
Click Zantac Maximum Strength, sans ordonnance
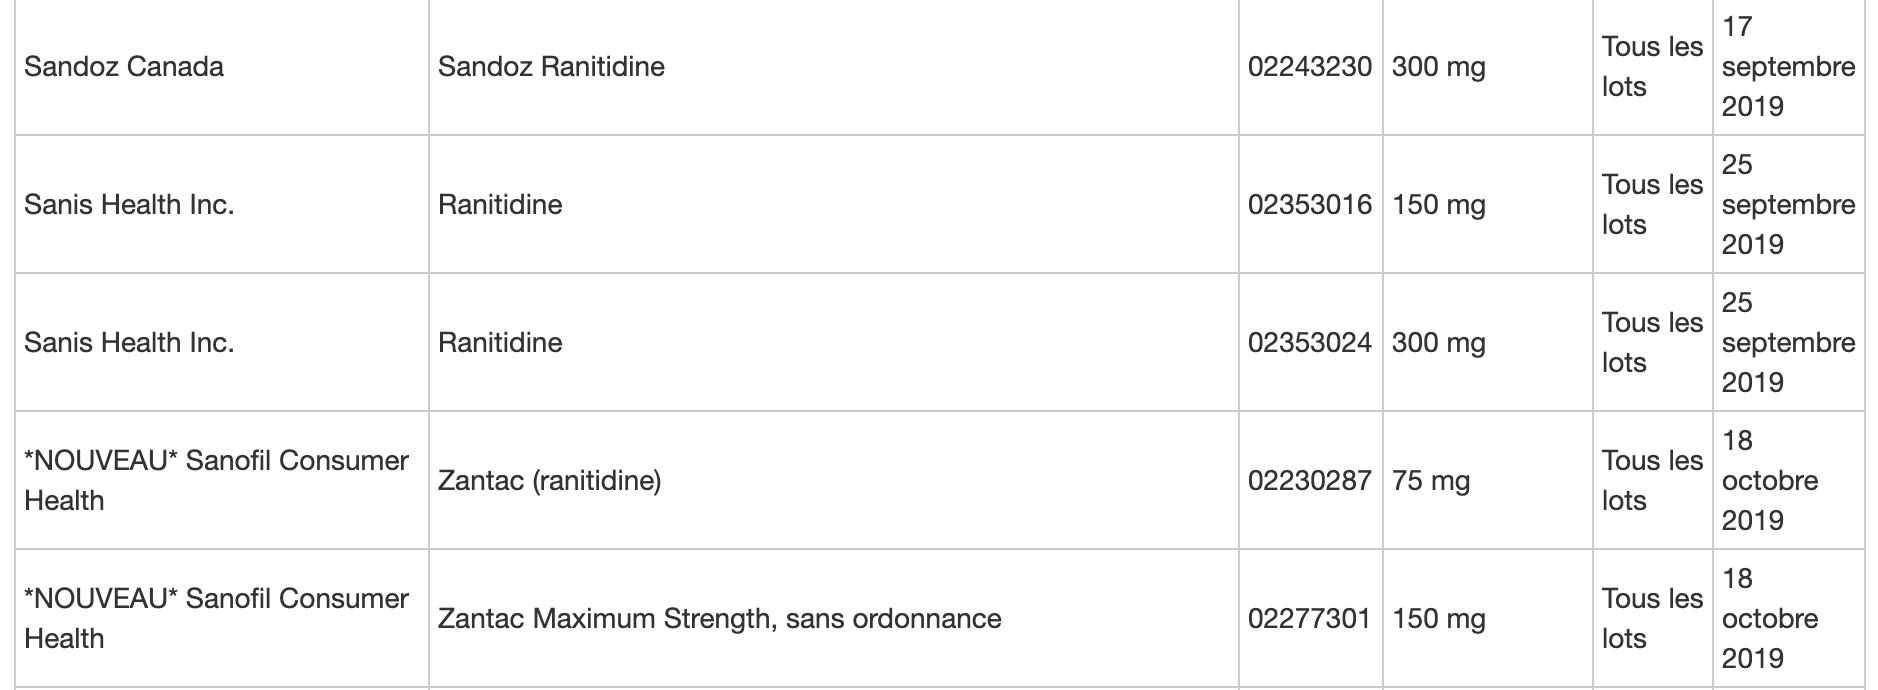pos(719,619)
